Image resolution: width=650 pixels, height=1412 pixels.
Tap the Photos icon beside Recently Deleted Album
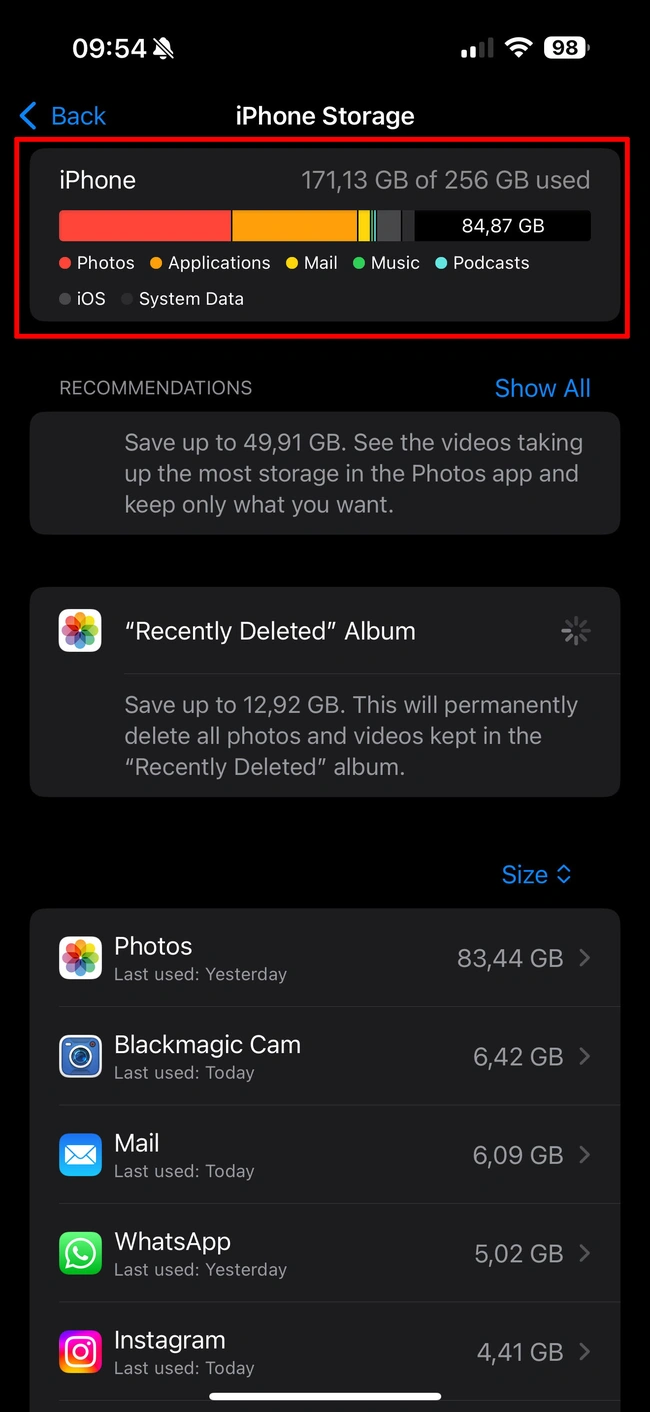point(80,631)
